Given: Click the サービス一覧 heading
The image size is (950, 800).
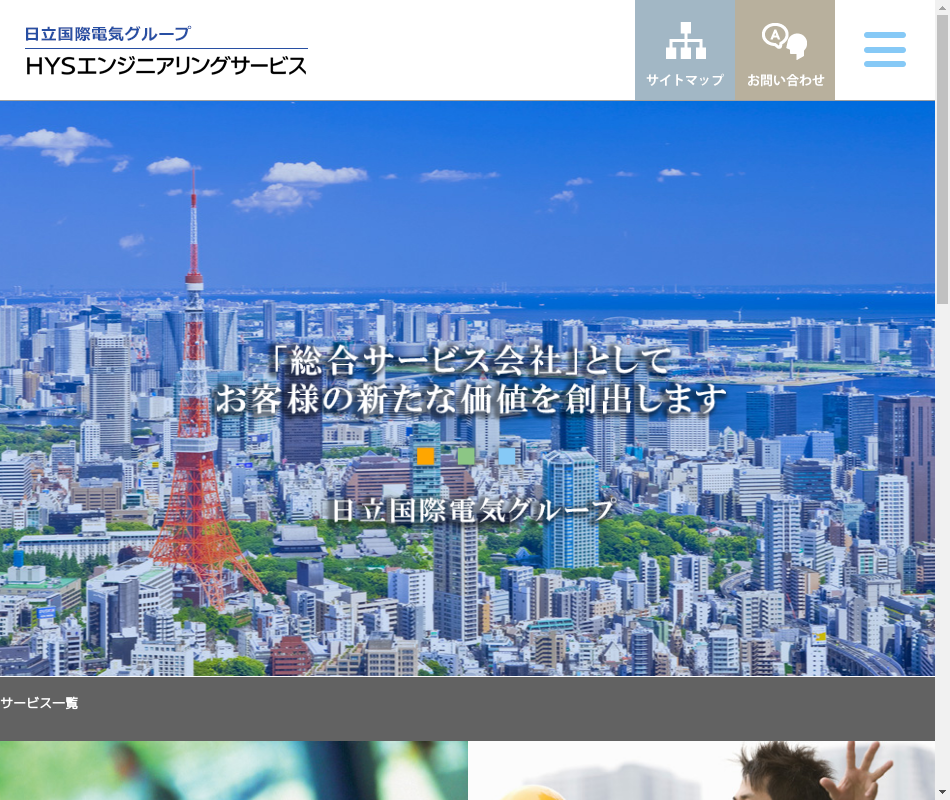Looking at the screenshot, I should pos(39,703).
